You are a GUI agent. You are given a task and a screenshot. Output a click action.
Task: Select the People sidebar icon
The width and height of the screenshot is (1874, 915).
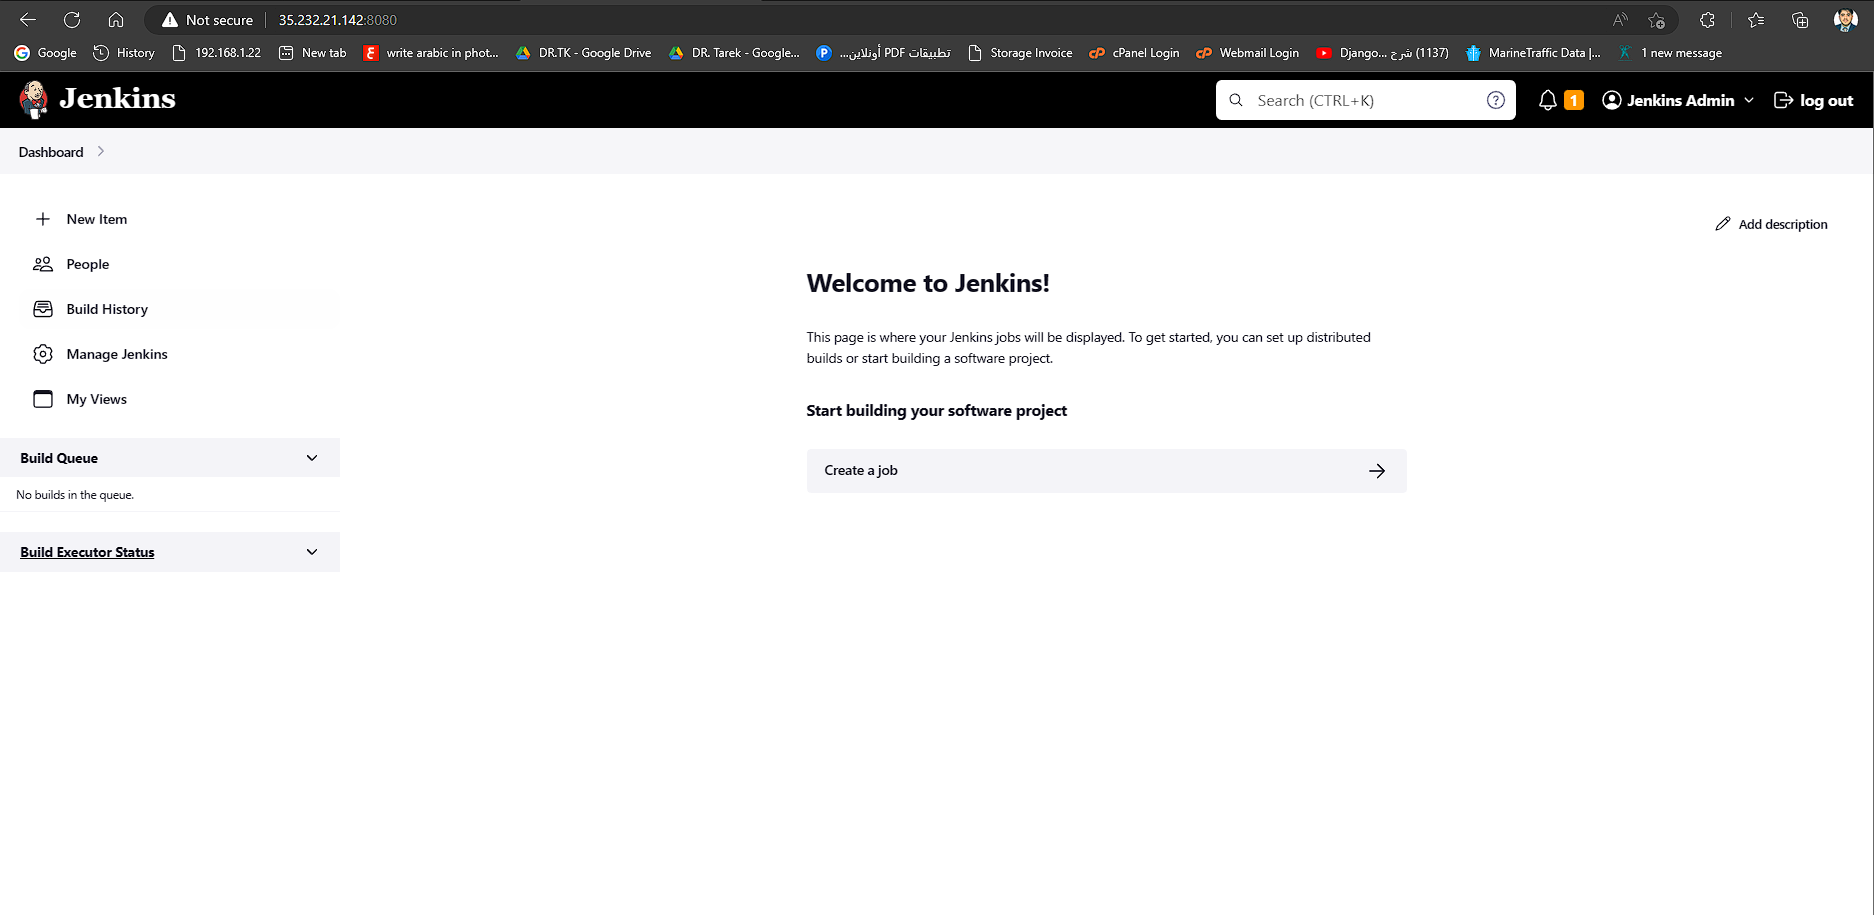[x=43, y=264]
